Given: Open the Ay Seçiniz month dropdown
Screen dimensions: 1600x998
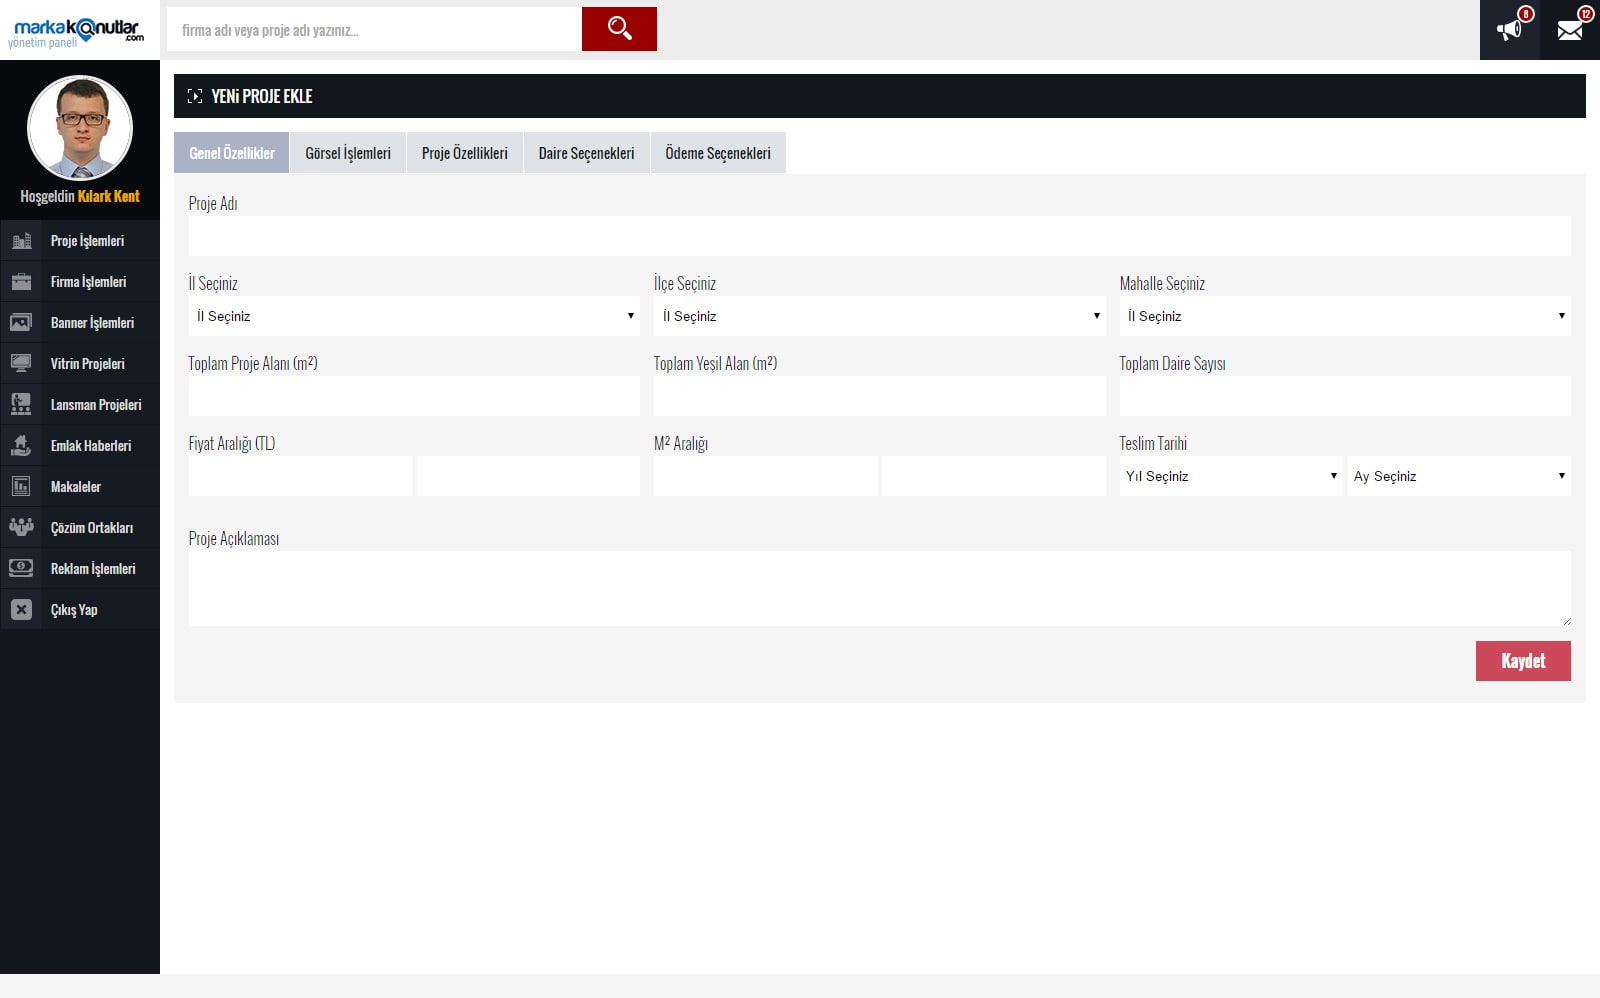Looking at the screenshot, I should 1458,476.
